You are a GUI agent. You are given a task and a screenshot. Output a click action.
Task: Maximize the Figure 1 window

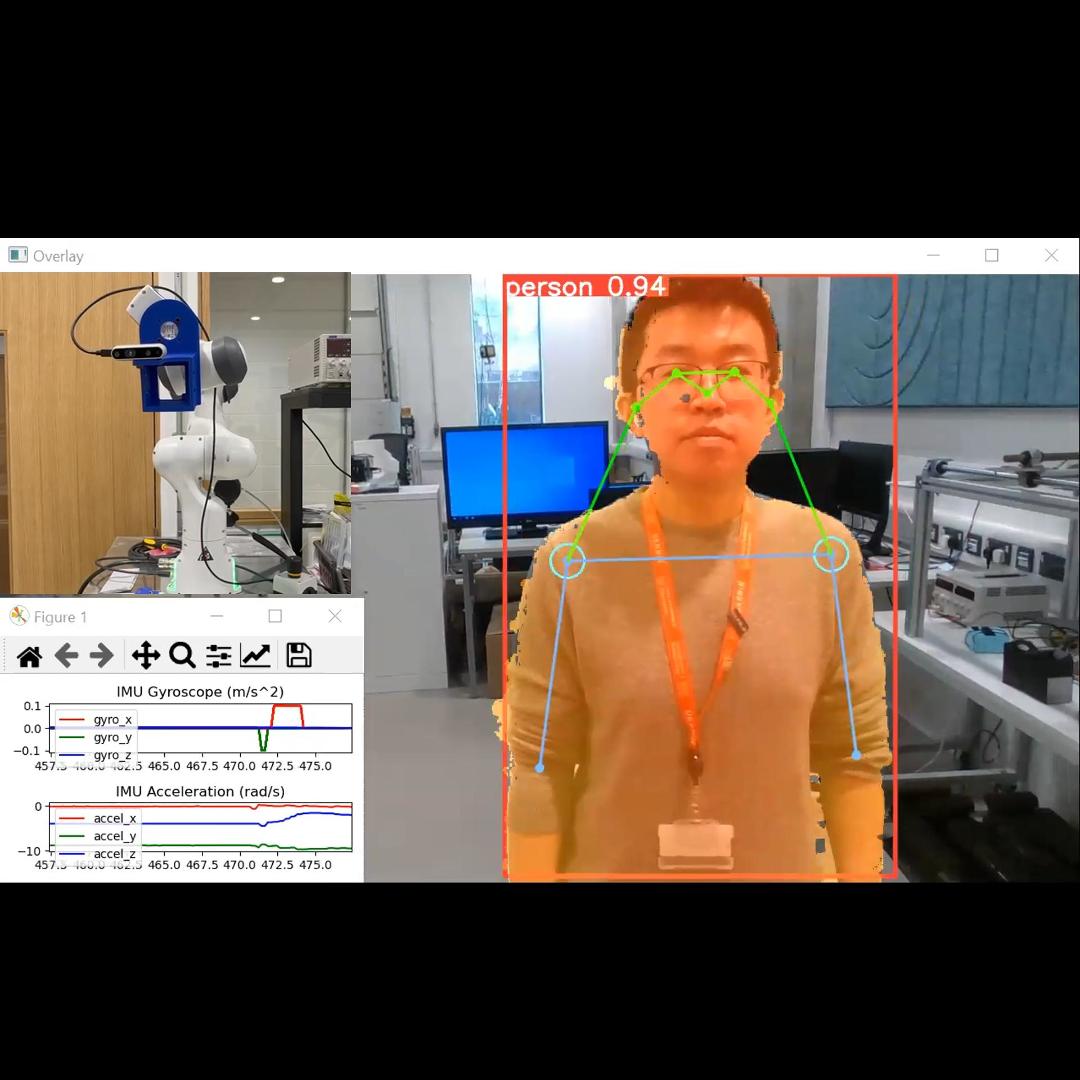click(x=275, y=617)
